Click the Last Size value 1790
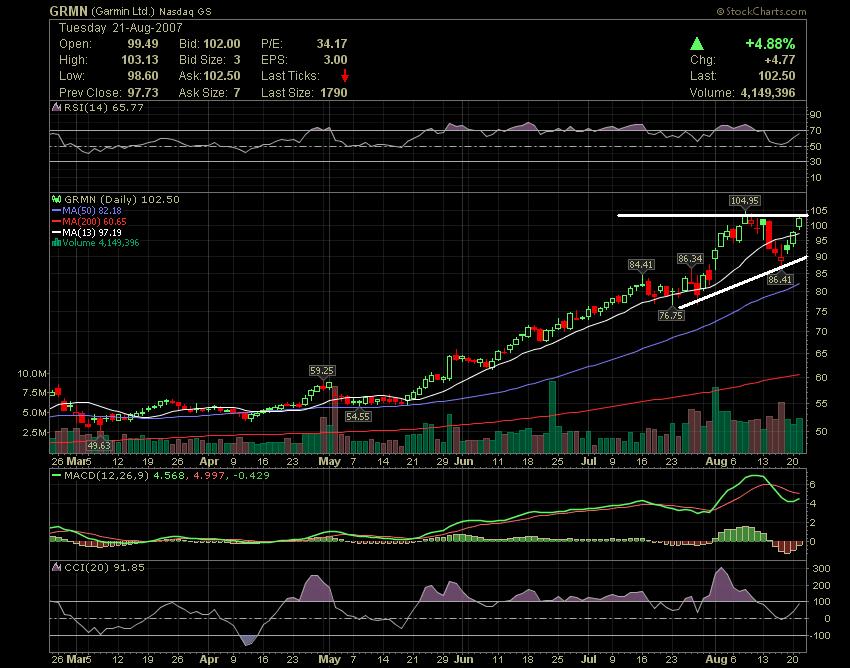This screenshot has width=850, height=668. point(334,93)
